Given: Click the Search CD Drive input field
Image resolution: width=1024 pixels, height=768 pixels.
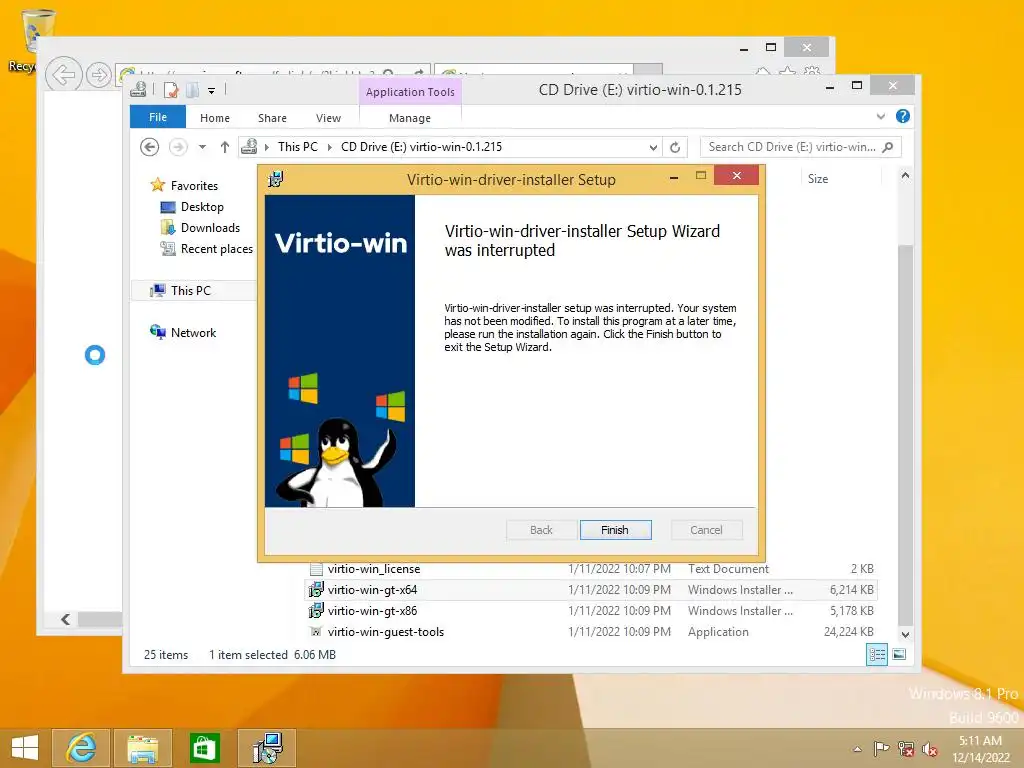Looking at the screenshot, I should 792,148.
